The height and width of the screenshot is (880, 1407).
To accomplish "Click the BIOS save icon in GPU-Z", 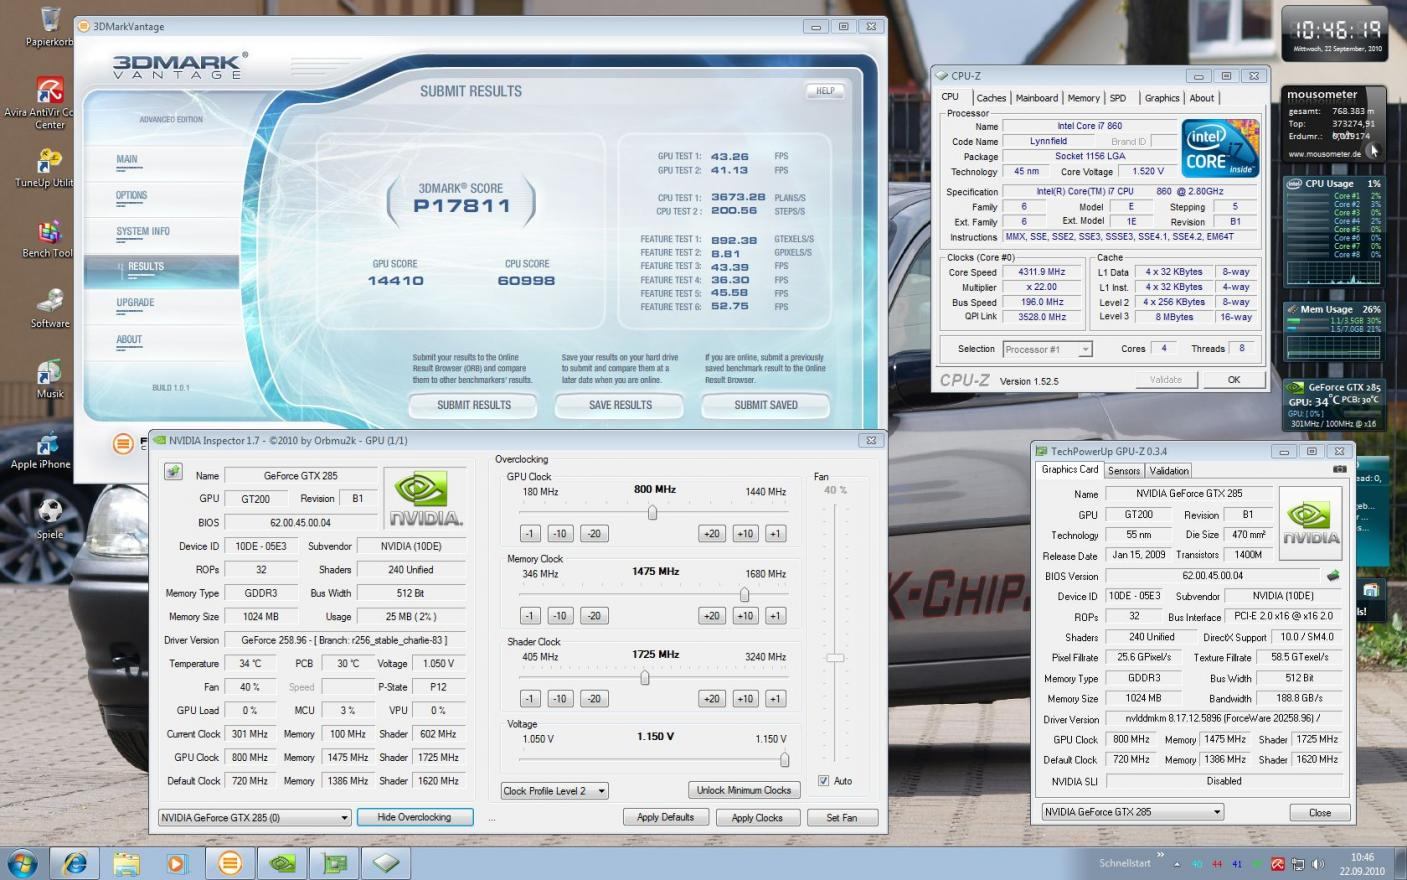I will click(x=1332, y=575).
